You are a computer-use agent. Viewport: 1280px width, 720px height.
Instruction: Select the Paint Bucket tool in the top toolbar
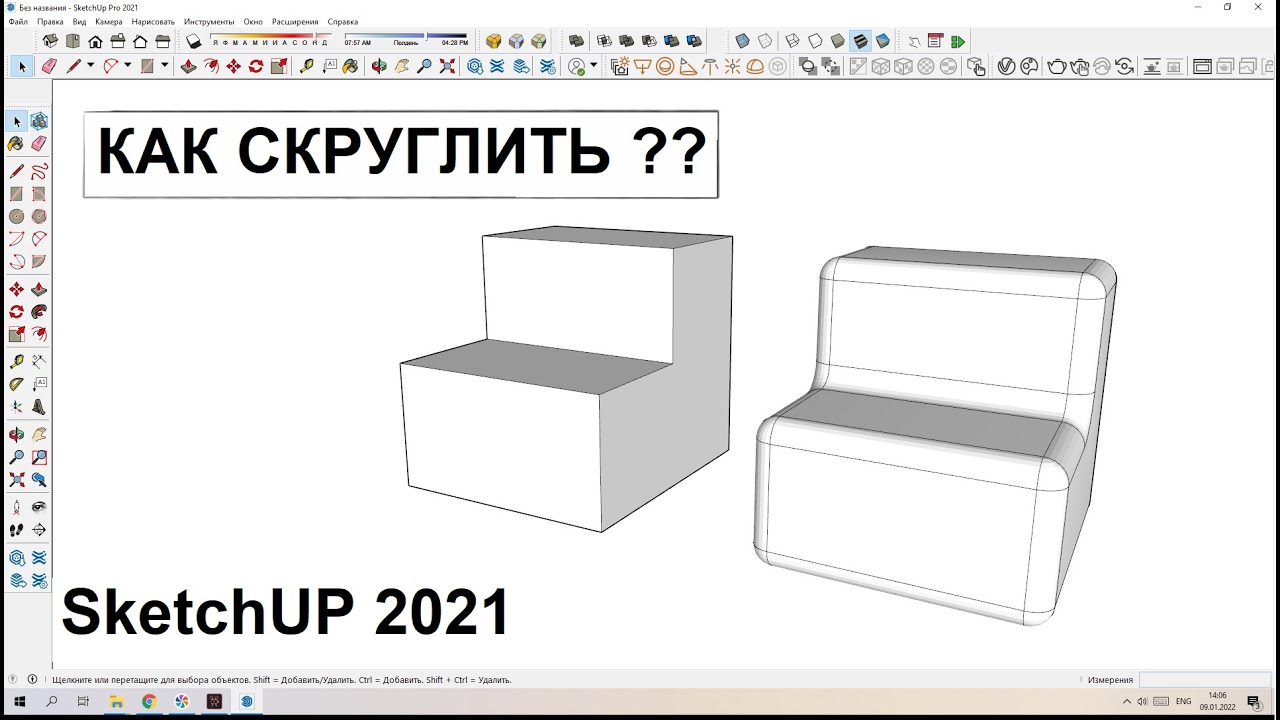[x=350, y=67]
